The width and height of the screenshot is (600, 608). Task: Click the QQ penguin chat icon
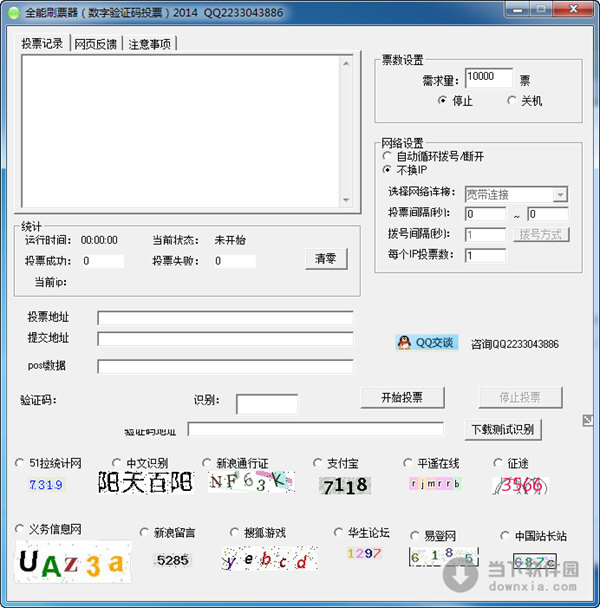404,343
